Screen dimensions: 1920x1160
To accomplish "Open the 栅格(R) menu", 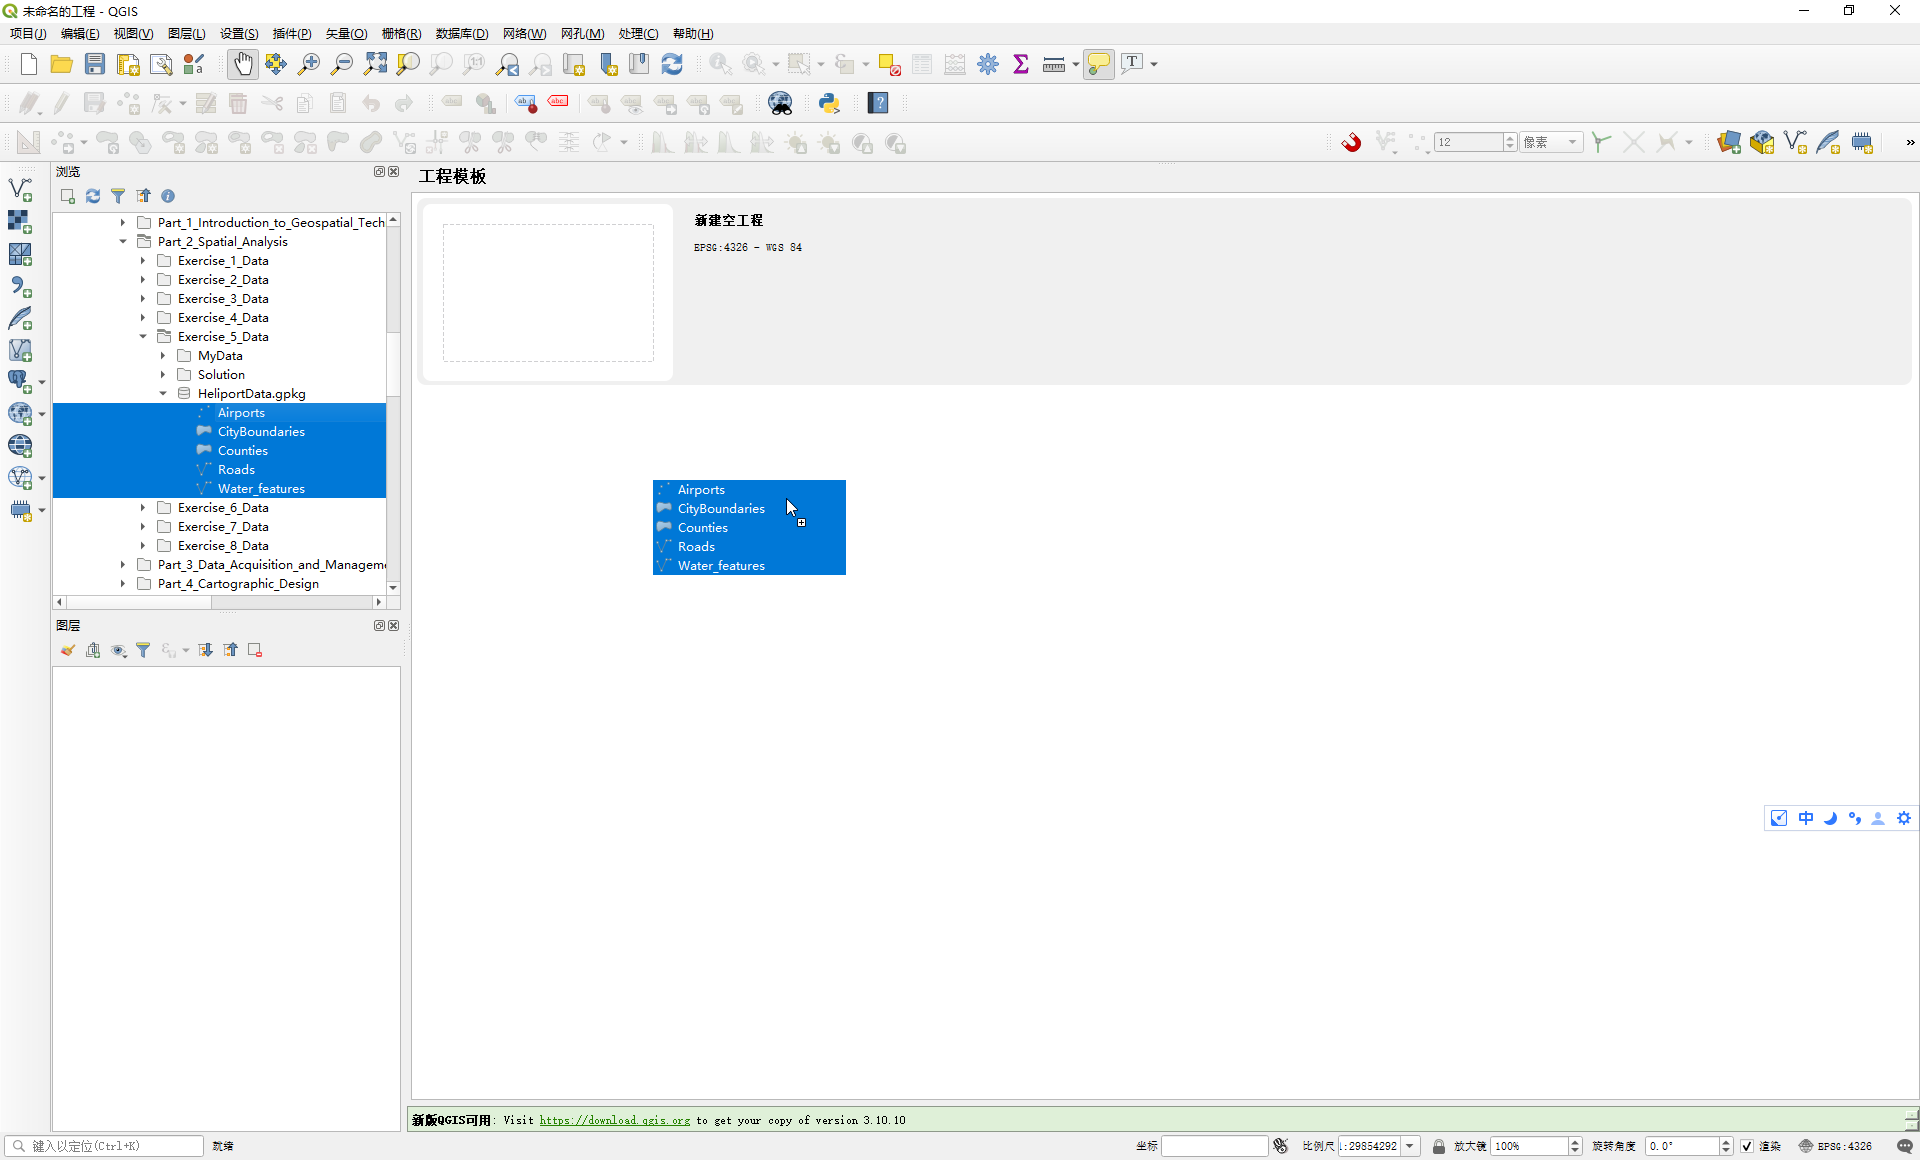I will click(x=401, y=34).
